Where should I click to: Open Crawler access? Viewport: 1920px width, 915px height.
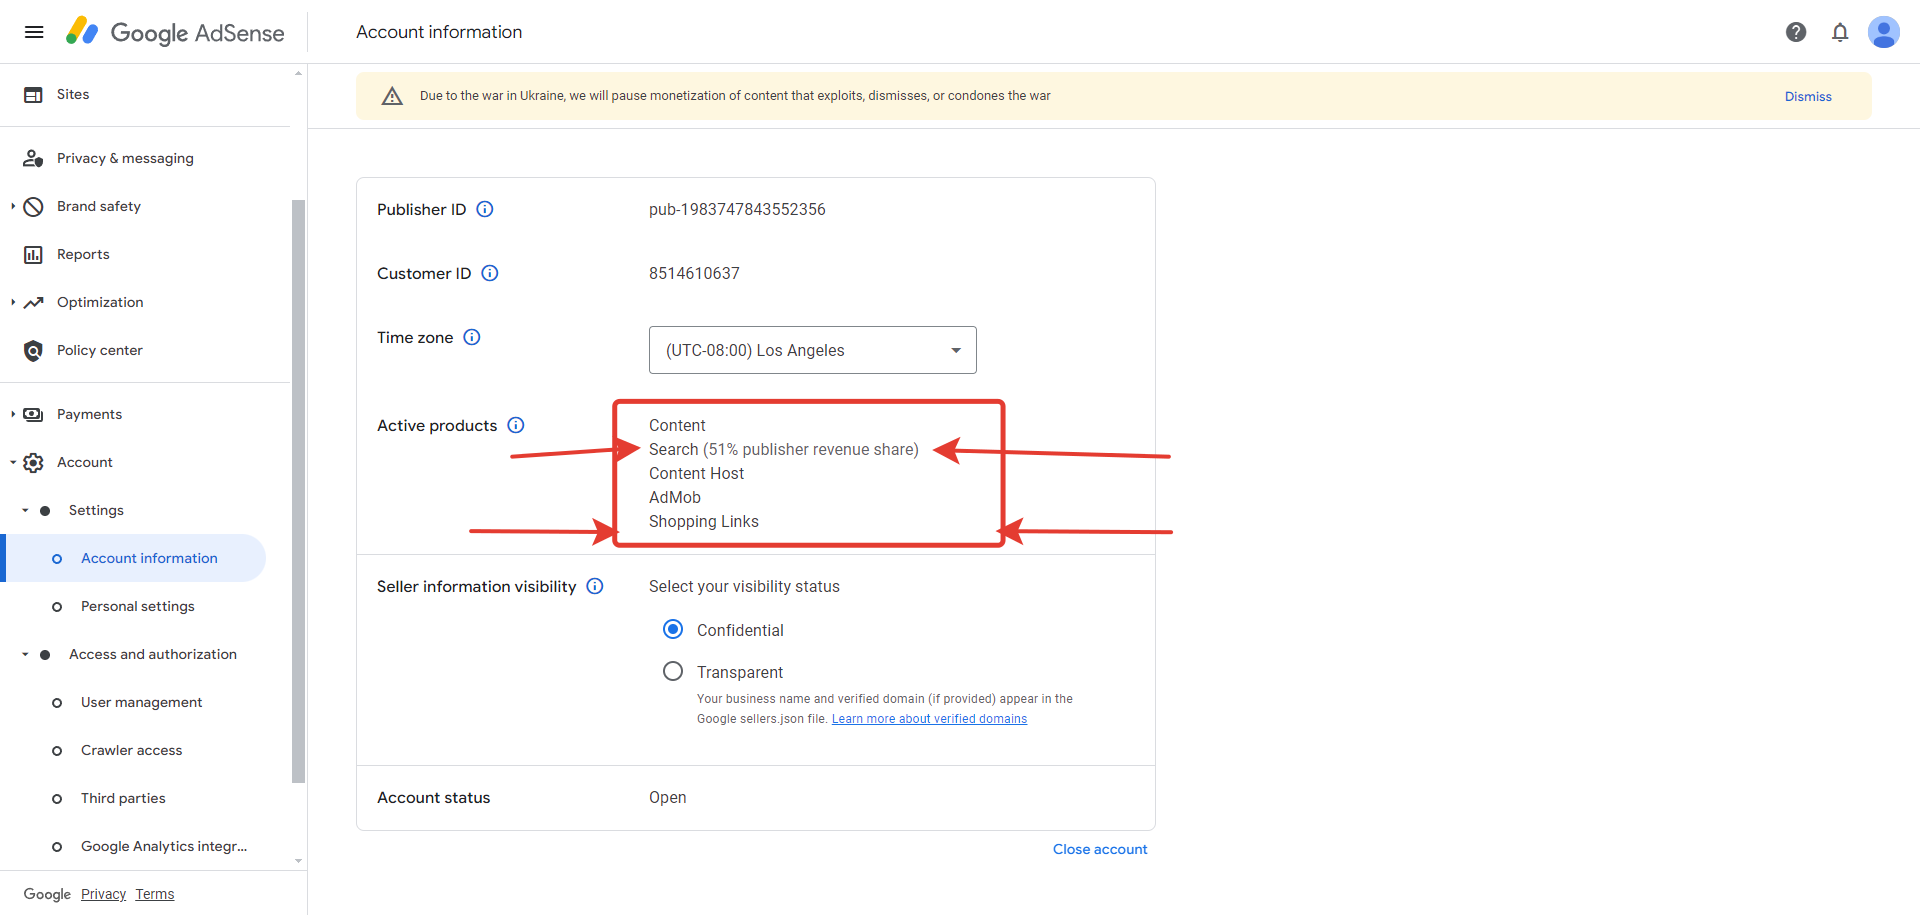(x=131, y=750)
